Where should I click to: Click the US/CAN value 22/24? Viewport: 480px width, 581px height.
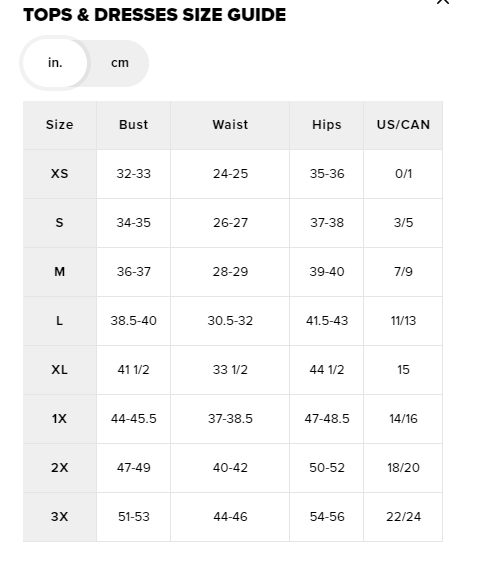tap(403, 517)
